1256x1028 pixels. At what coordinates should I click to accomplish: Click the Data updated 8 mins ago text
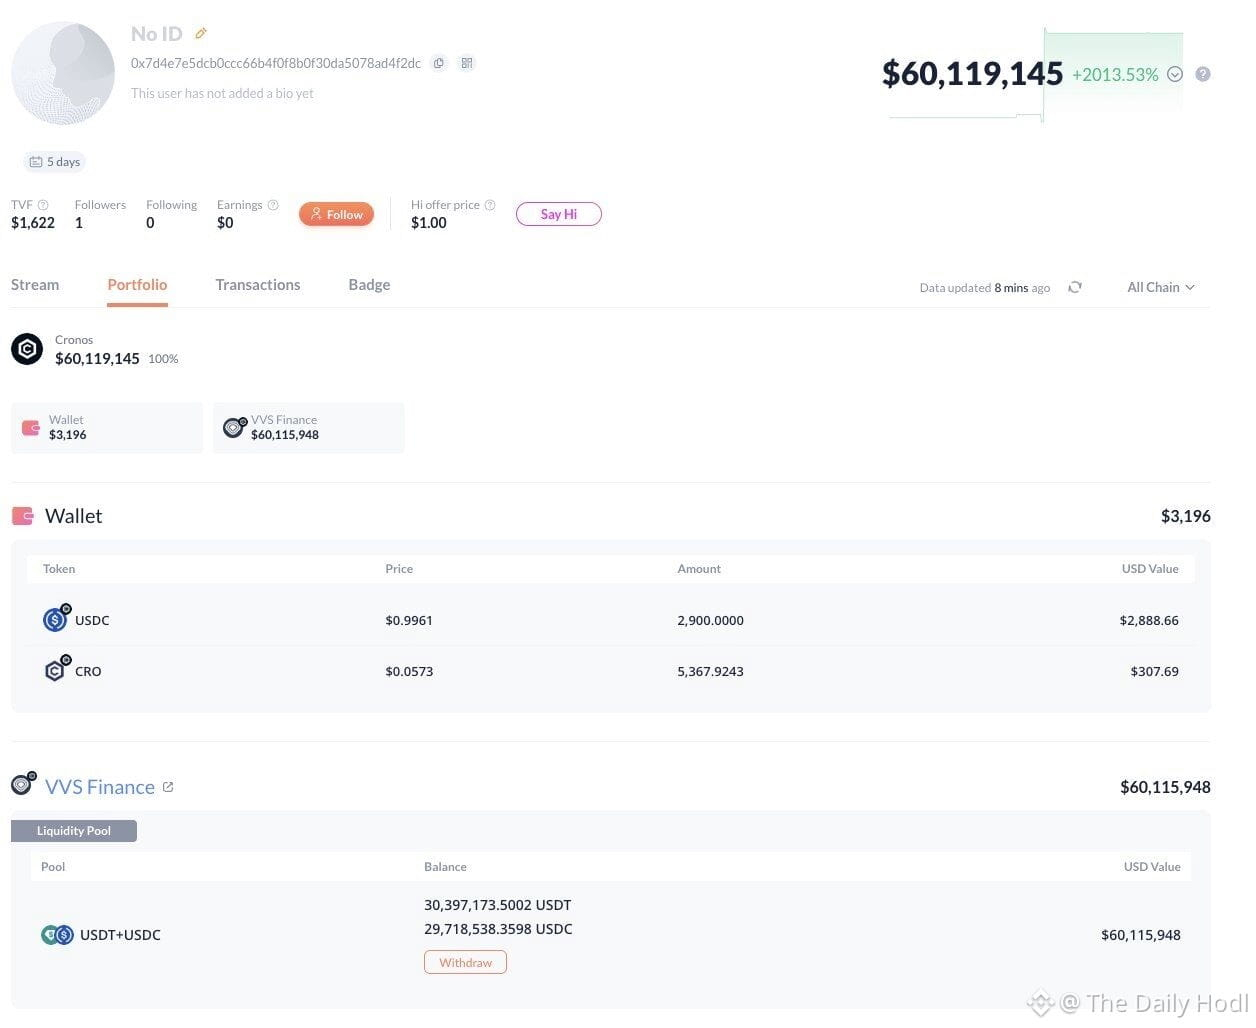coord(985,288)
